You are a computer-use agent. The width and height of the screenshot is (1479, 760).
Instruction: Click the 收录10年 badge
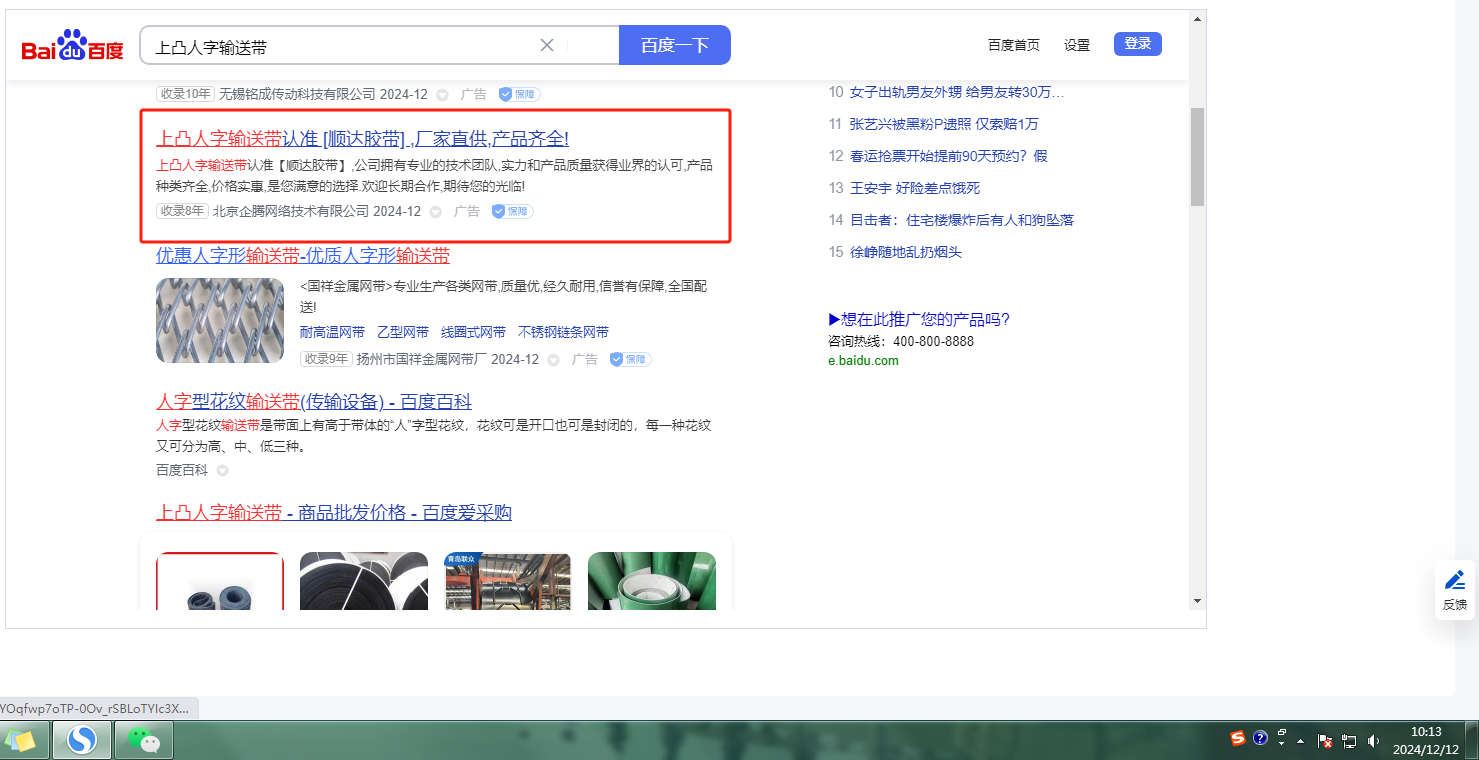185,94
